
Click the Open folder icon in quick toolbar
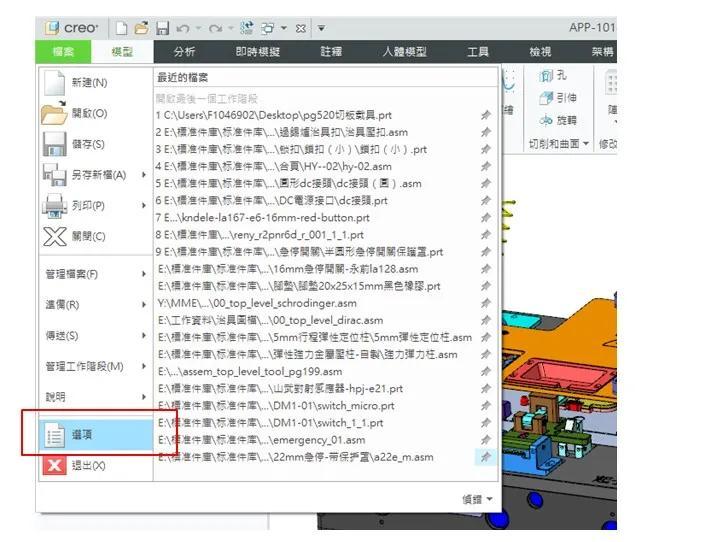tap(142, 28)
